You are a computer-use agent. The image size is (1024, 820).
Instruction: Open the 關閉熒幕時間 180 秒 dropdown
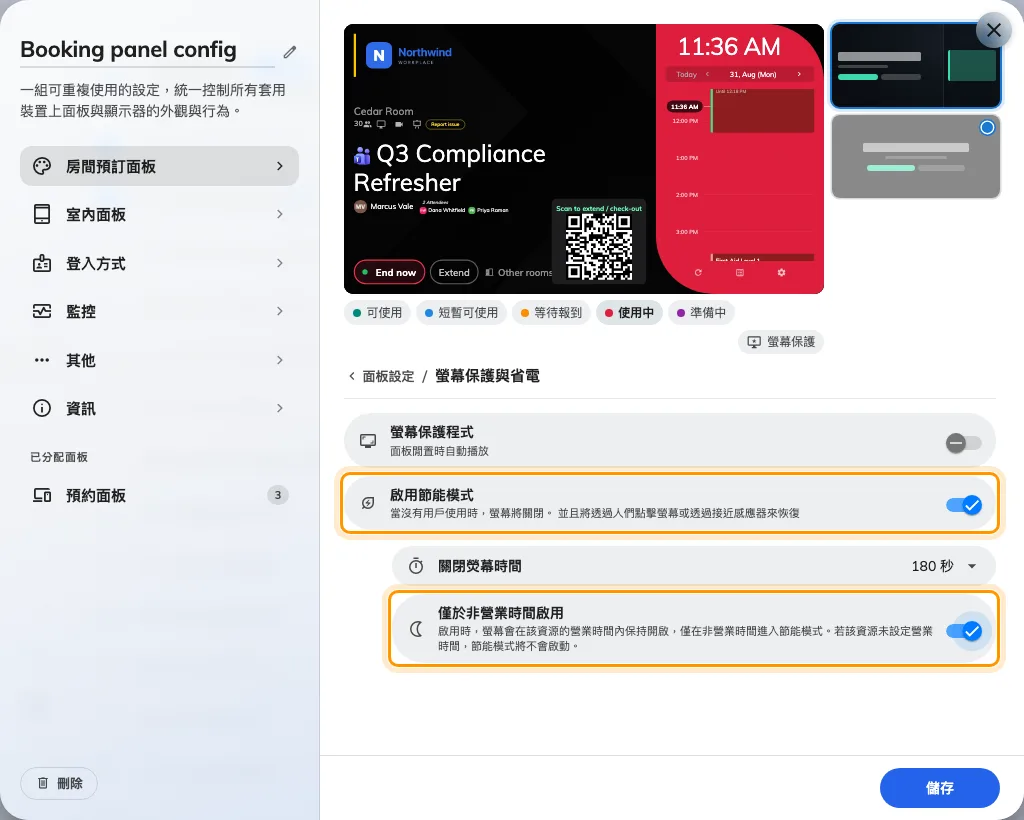(x=944, y=566)
